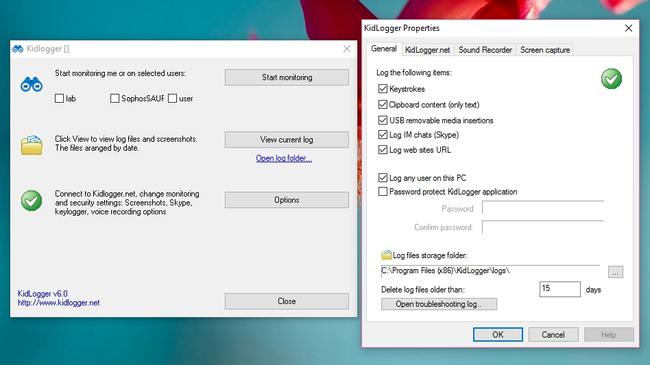The image size is (650, 365).
Task: Tick the SophosSAUF user checkbox
Action: [x=115, y=98]
